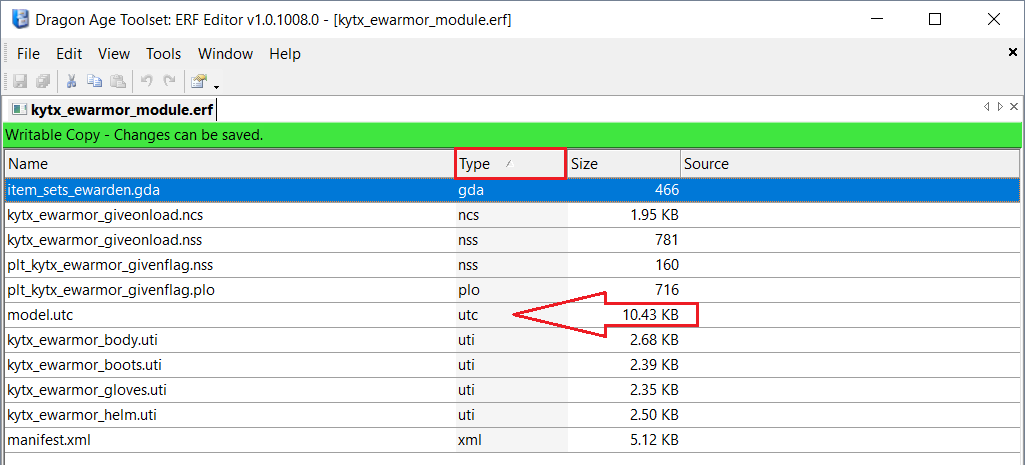Click the Copy toolbar icon
Image resolution: width=1025 pixels, height=465 pixels.
[x=95, y=81]
